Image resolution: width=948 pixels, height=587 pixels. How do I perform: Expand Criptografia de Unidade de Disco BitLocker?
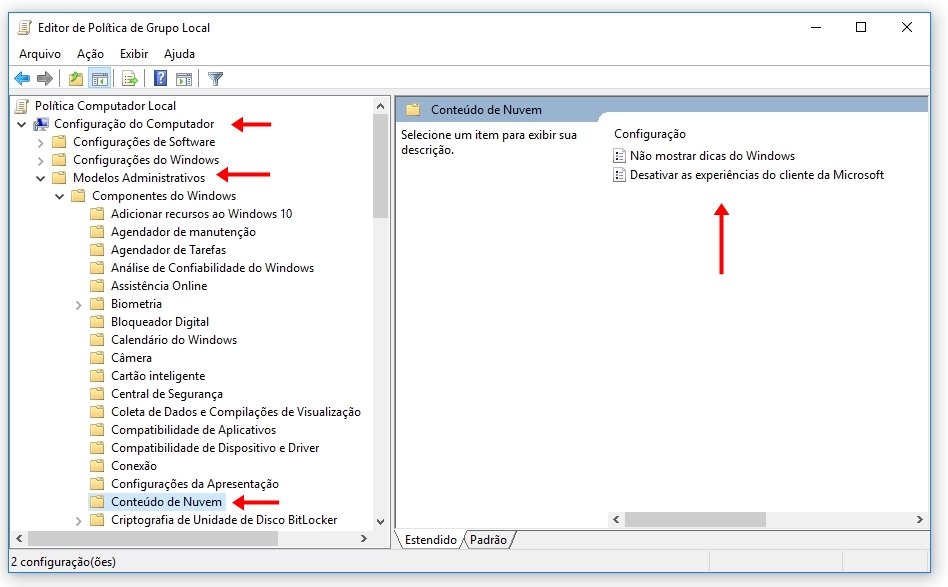(x=78, y=521)
